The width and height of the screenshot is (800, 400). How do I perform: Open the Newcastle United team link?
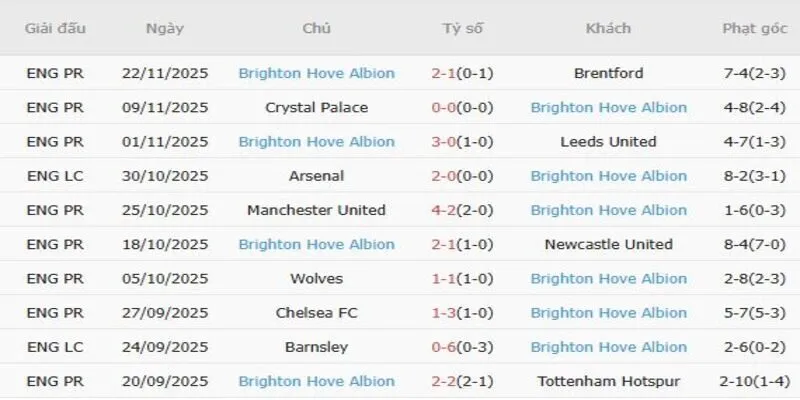pos(608,244)
